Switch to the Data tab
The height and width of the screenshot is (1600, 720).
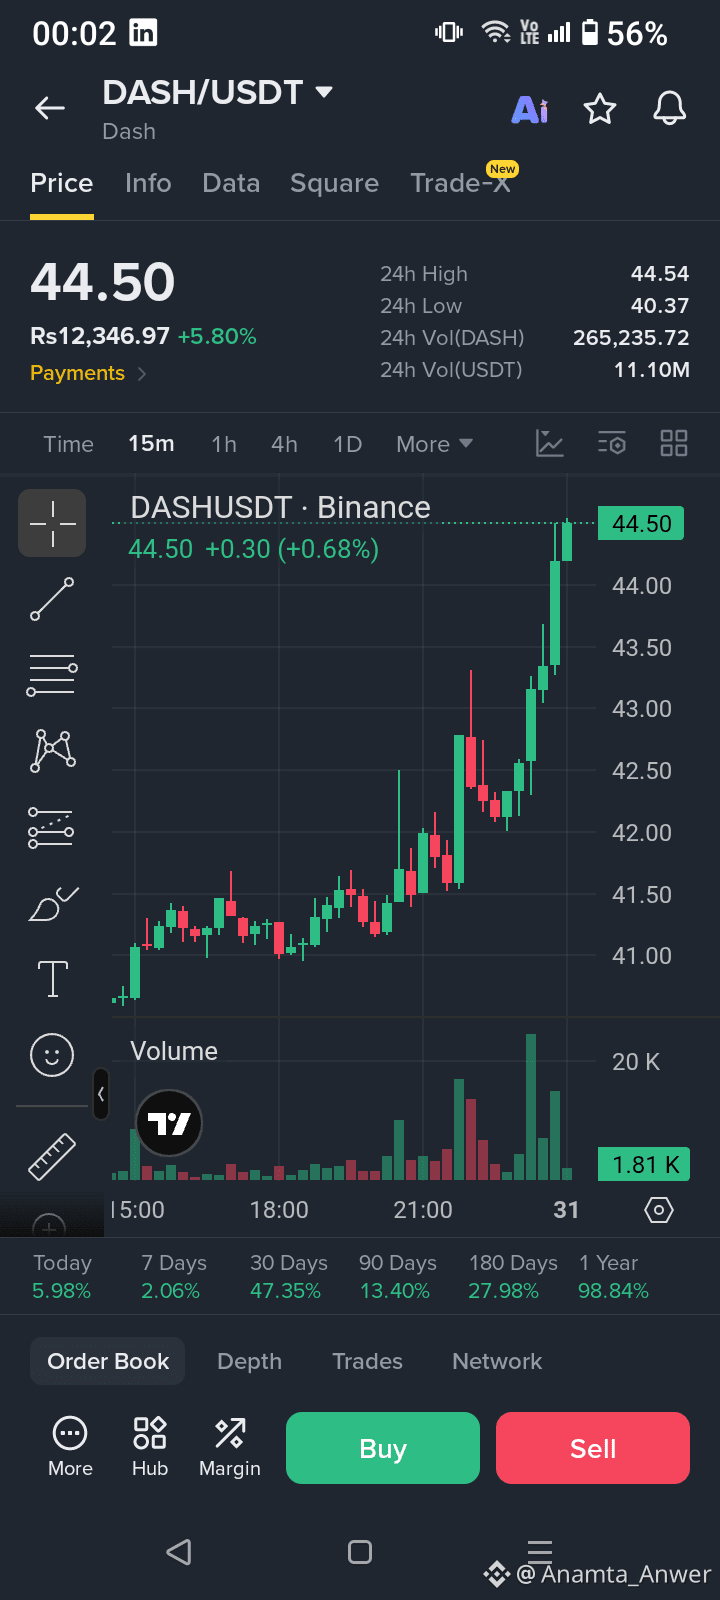tap(231, 183)
